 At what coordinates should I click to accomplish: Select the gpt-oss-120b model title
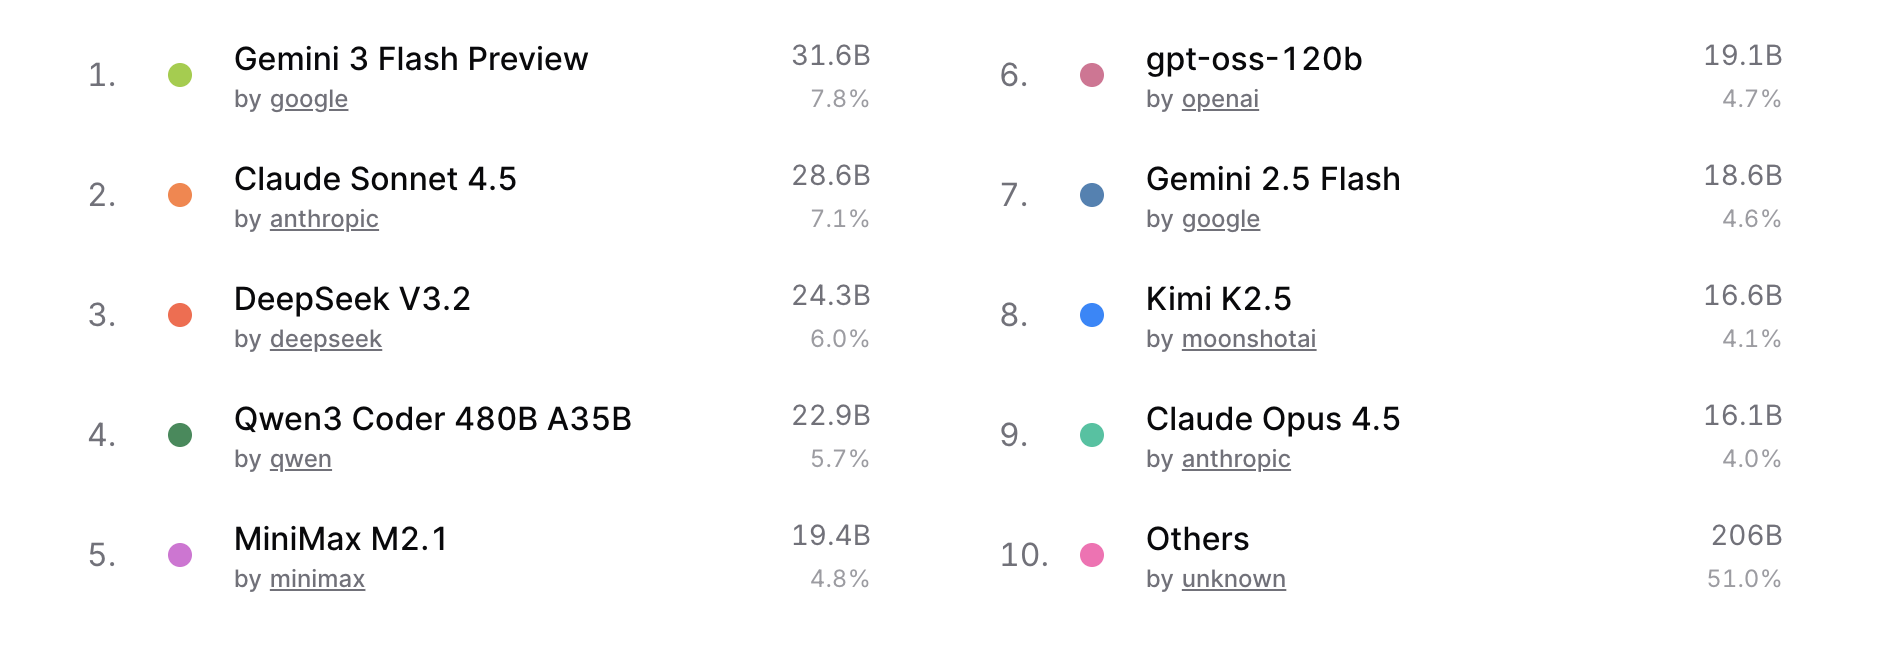(x=1254, y=59)
